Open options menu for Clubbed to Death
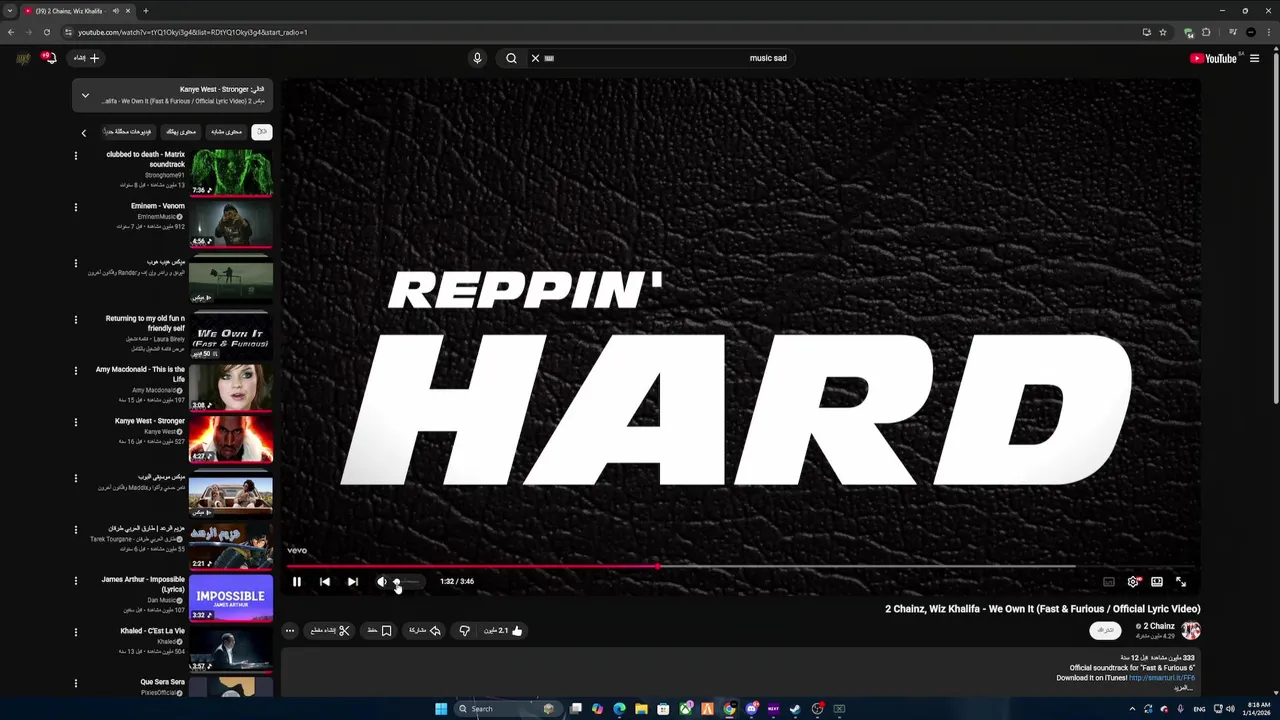 [75, 155]
